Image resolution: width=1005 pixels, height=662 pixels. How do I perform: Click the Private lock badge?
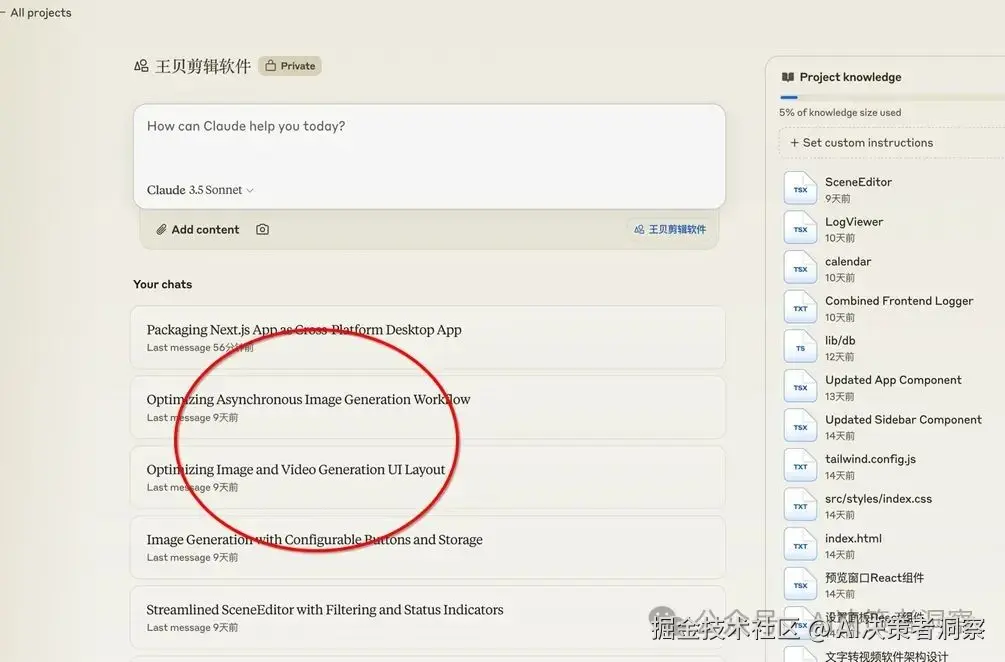pyautogui.click(x=290, y=66)
